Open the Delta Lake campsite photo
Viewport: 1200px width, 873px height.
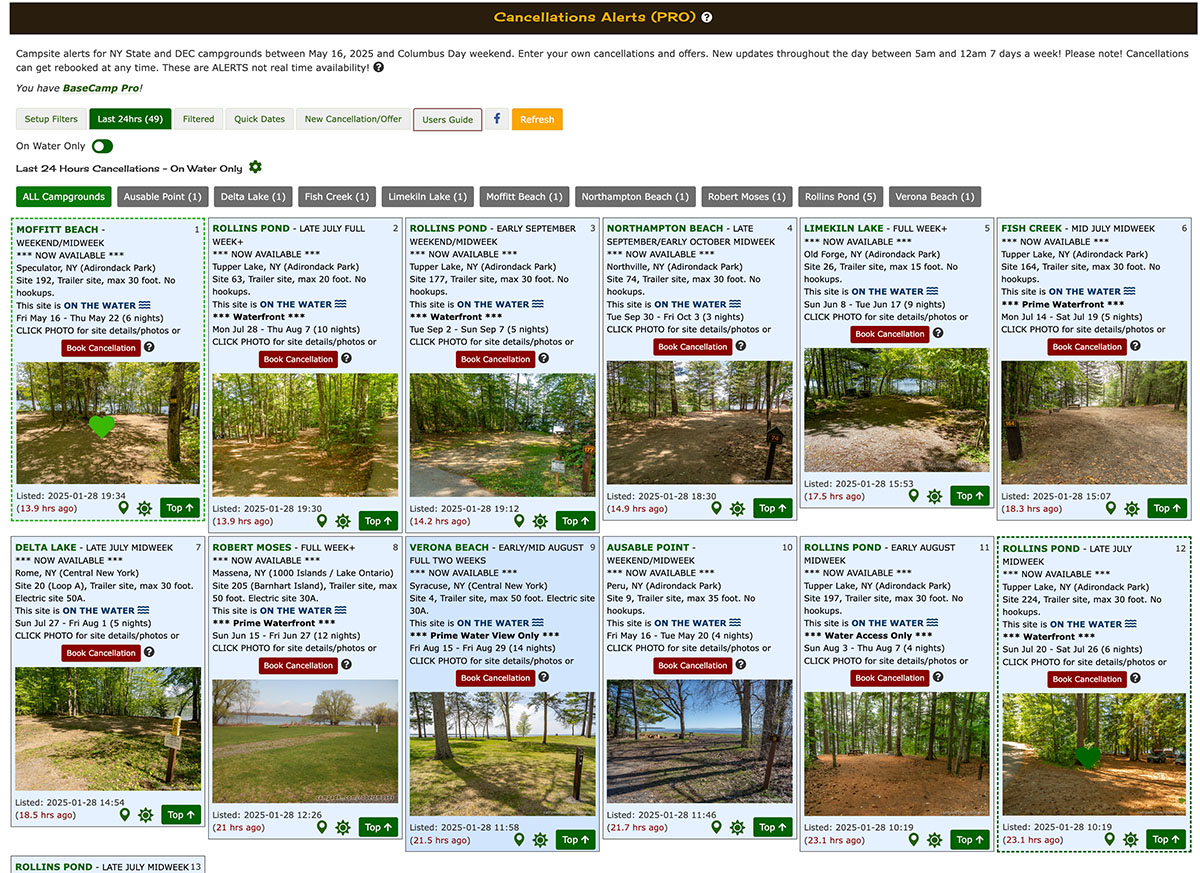[108, 729]
